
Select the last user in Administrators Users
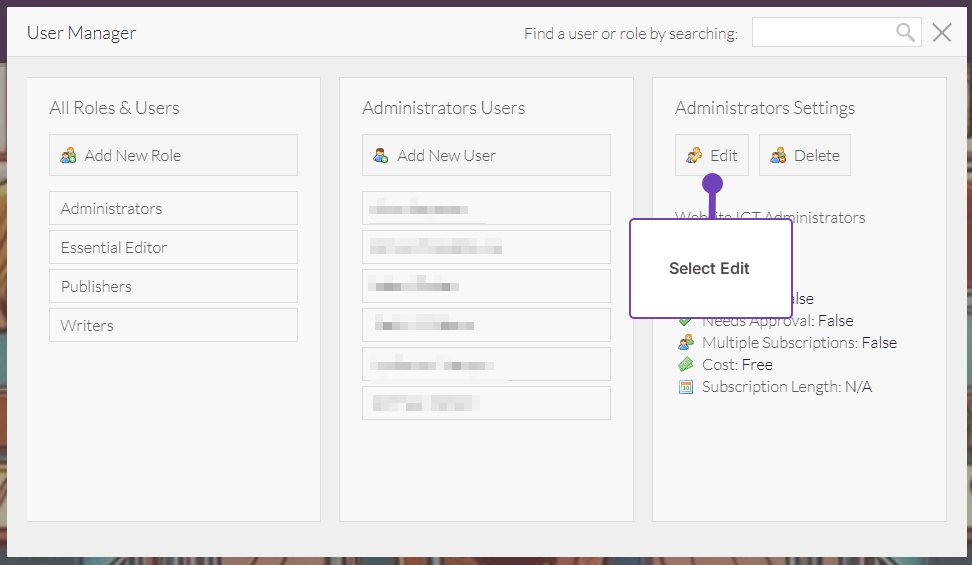click(486, 403)
